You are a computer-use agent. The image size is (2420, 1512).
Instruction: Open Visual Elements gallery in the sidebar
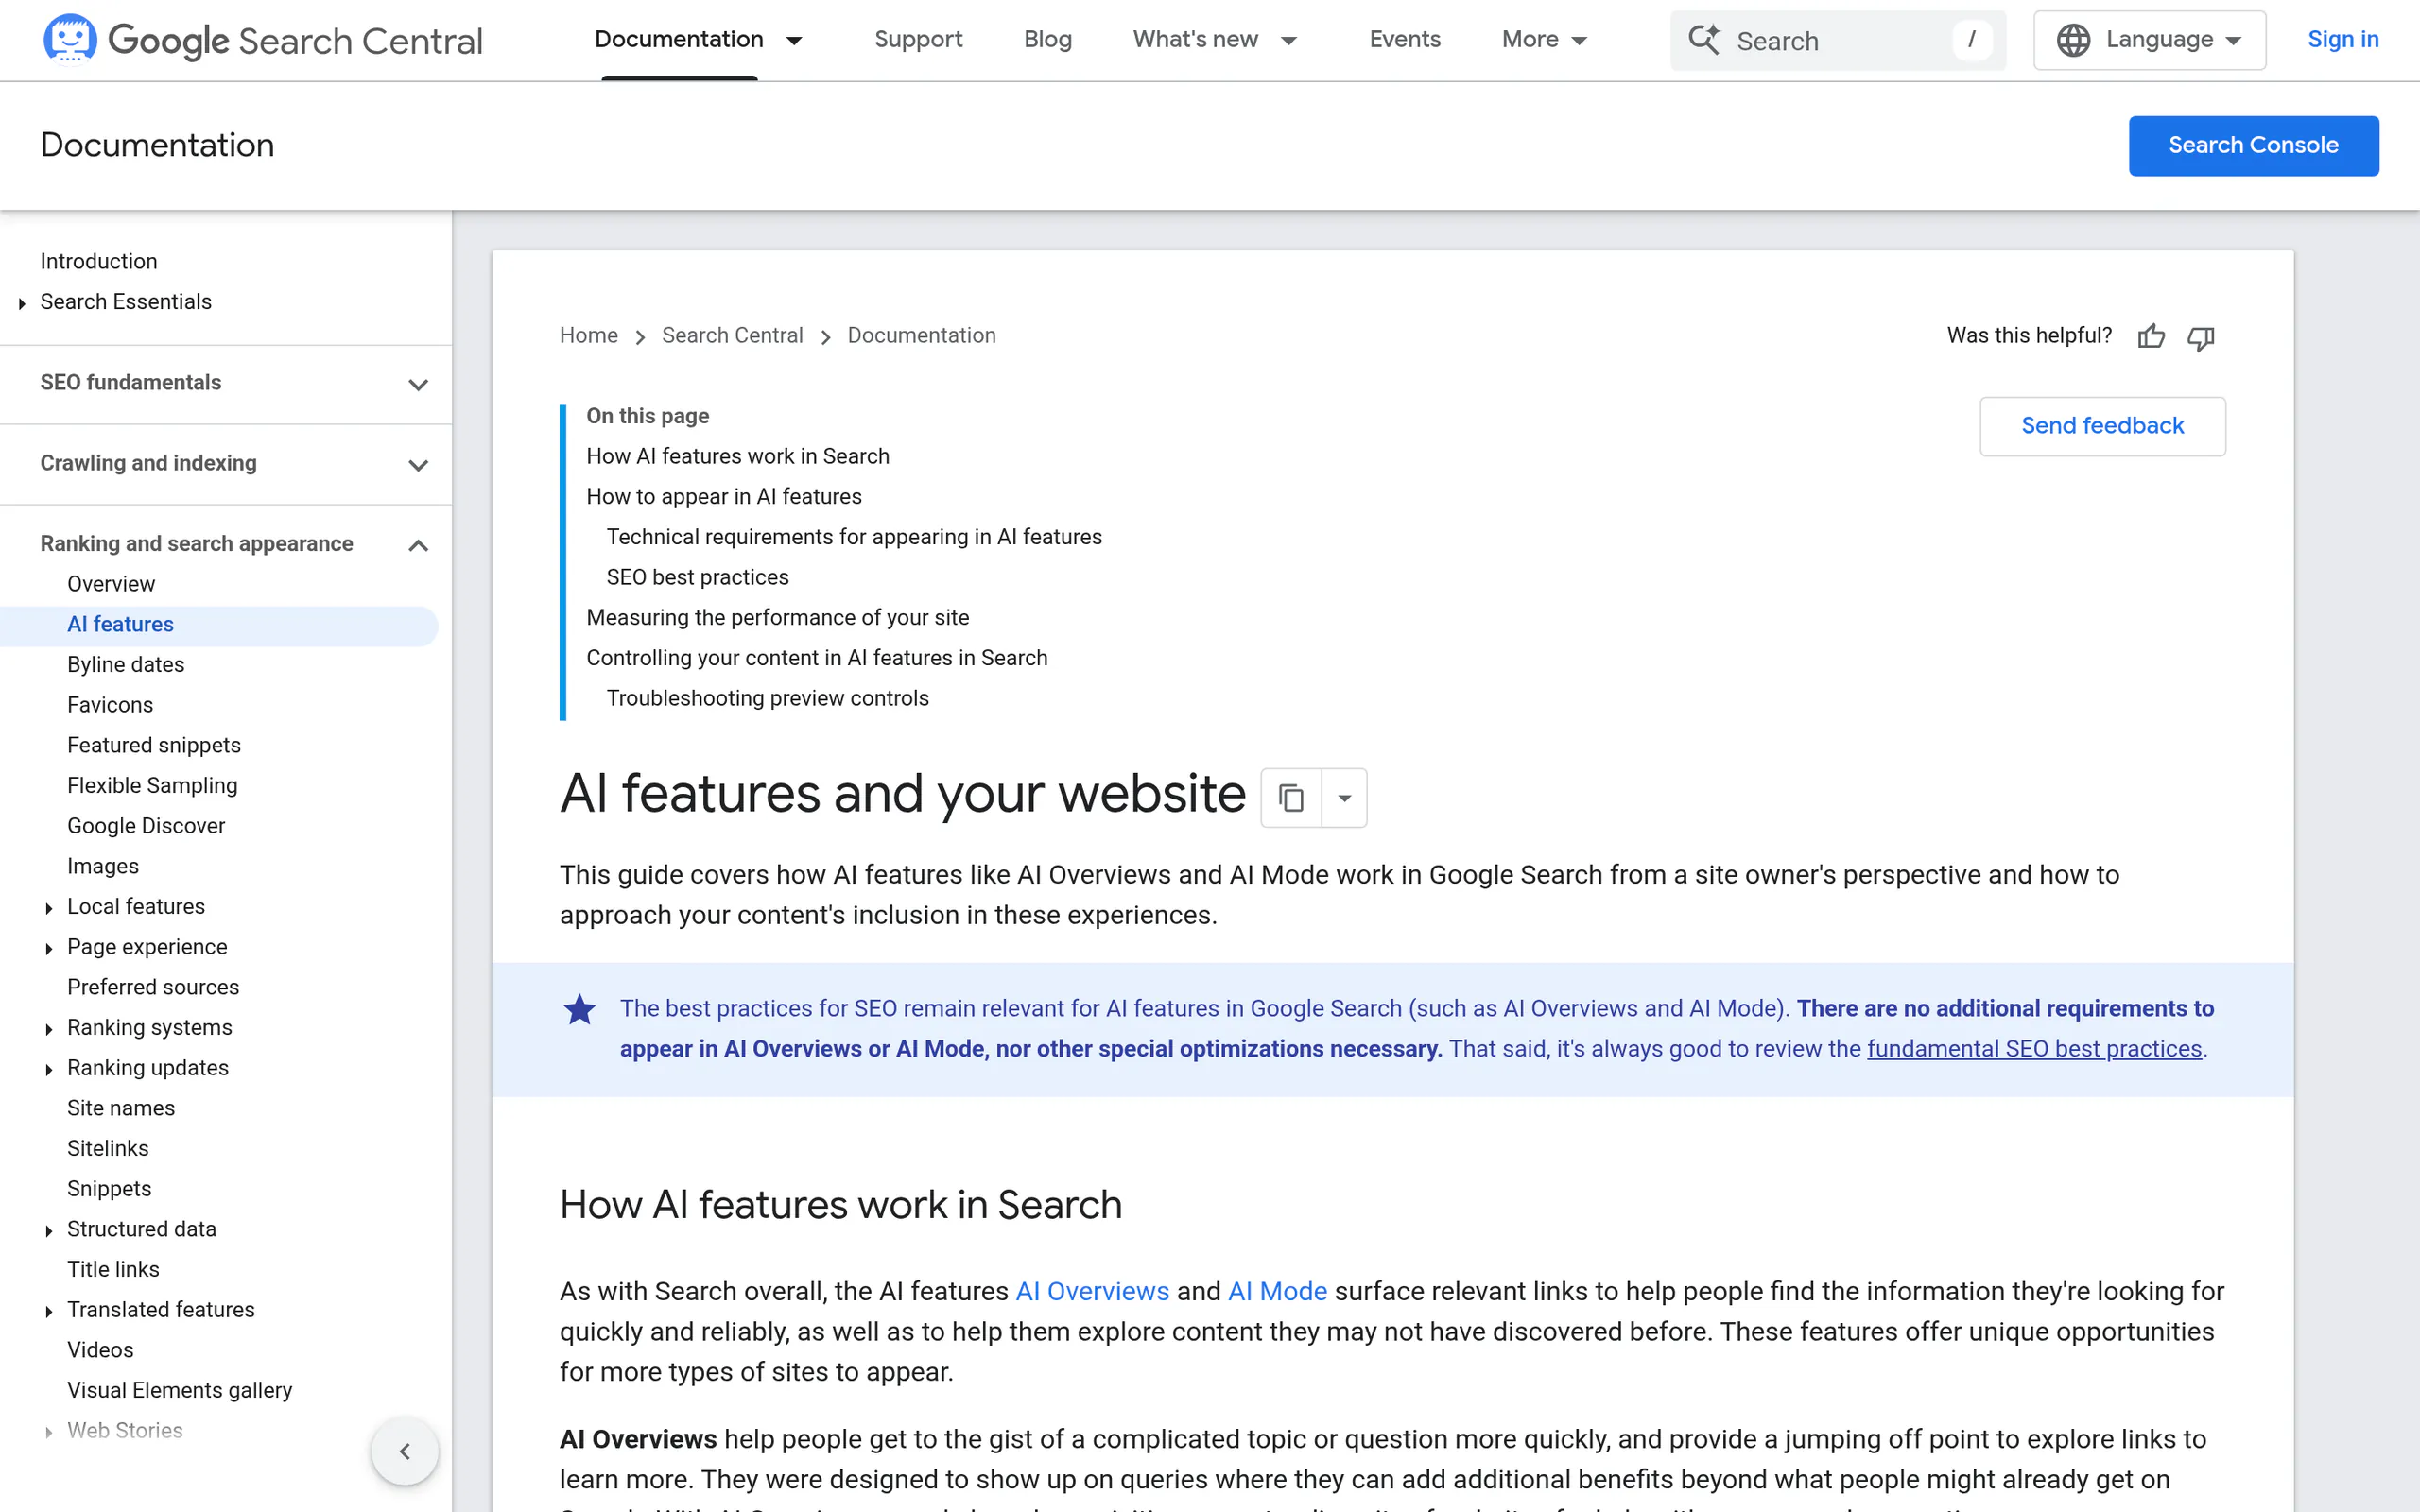point(180,1391)
